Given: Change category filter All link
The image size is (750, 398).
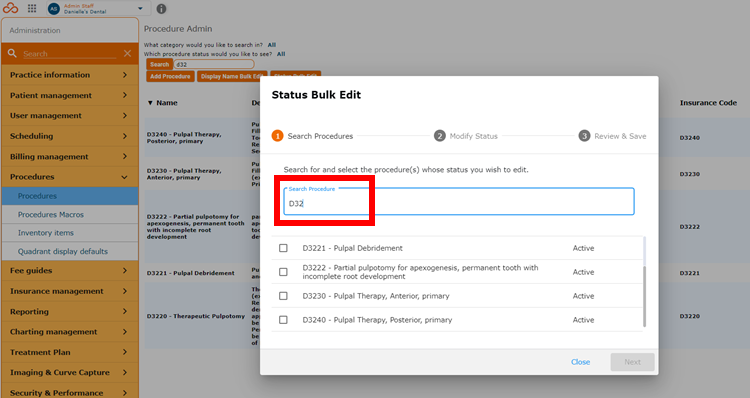Looking at the screenshot, I should tap(272, 45).
